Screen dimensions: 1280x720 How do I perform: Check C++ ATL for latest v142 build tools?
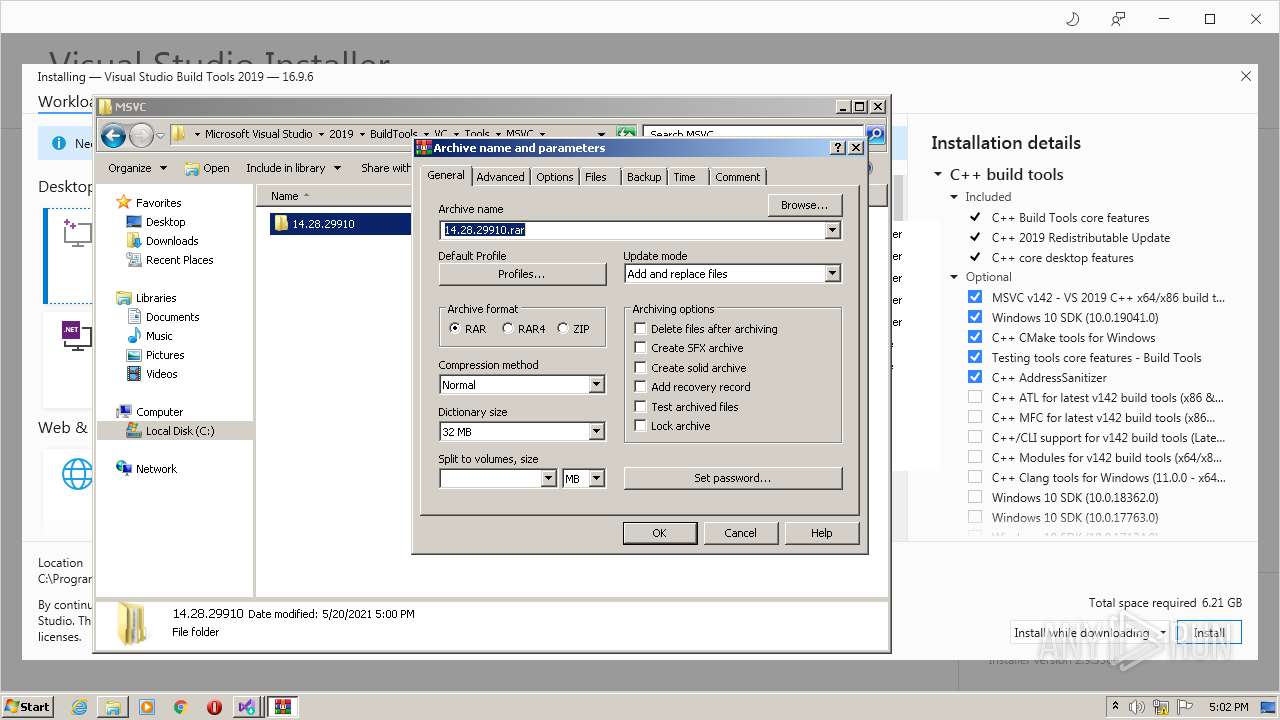click(x=975, y=397)
